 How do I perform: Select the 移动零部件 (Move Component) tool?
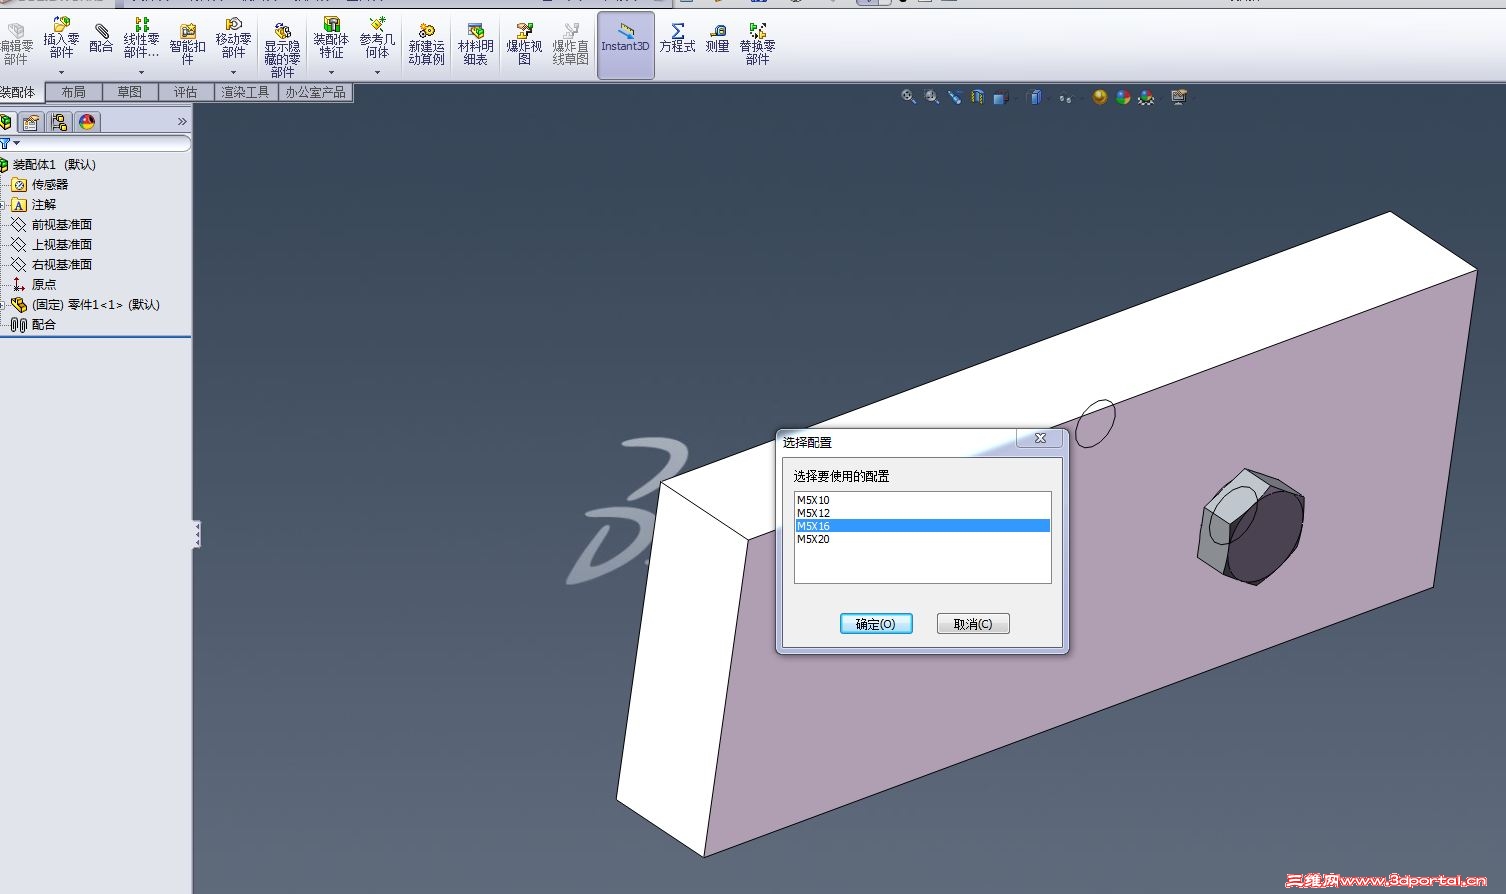[233, 38]
